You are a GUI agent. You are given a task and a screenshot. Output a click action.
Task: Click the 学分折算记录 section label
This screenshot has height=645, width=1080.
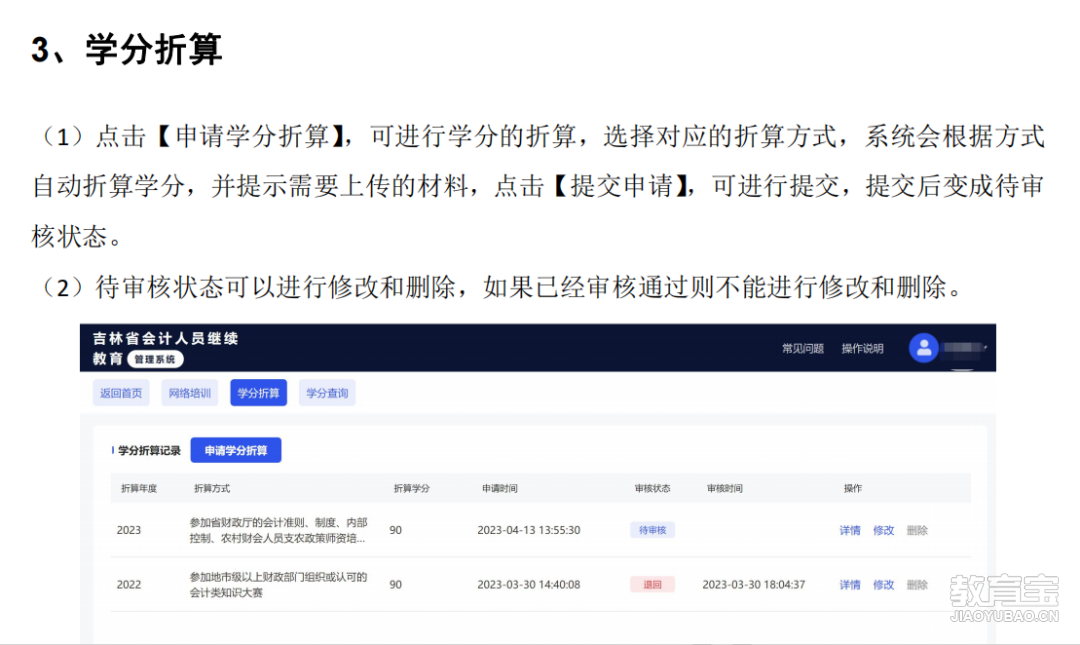point(149,451)
